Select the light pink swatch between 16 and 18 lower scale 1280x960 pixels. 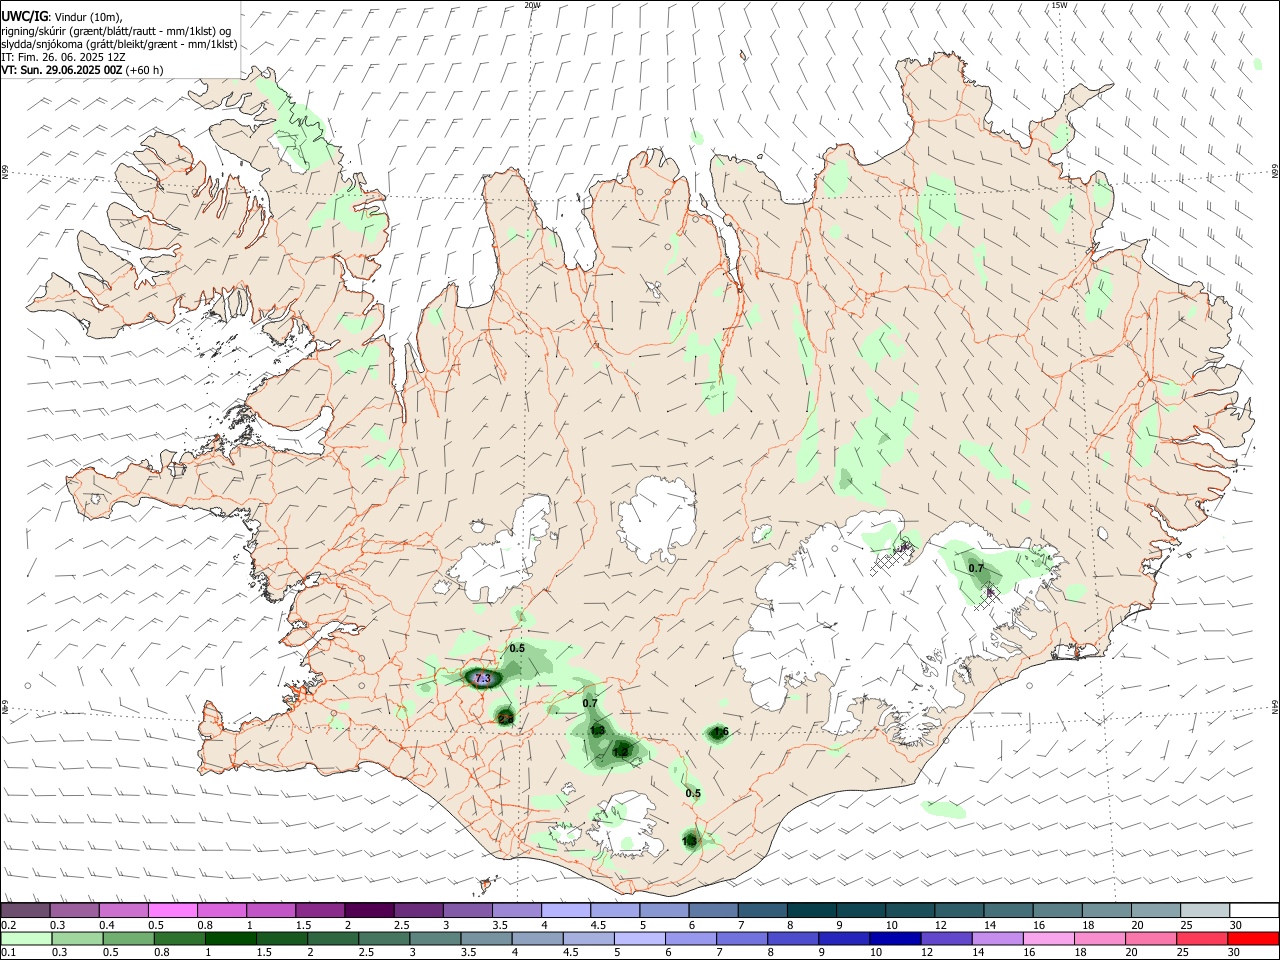(1049, 939)
